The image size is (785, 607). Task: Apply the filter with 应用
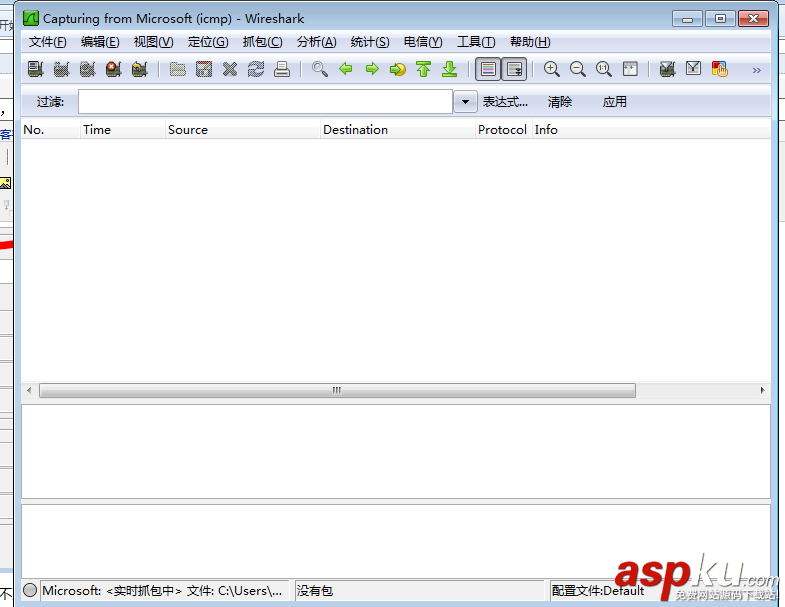coord(614,102)
